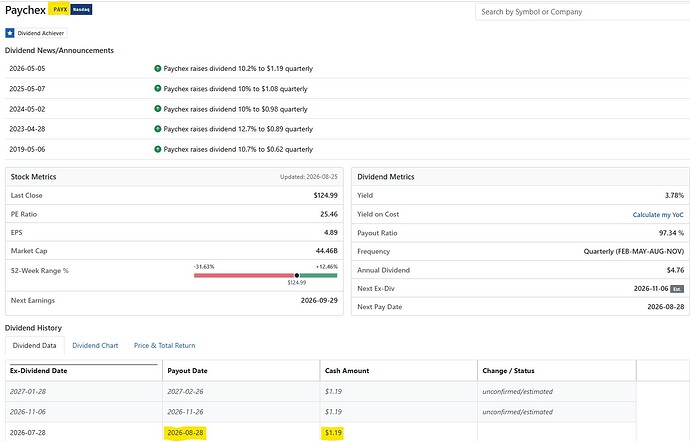Click unconfirmed/estimated status in 2027-01-28 row

pyautogui.click(x=518, y=391)
